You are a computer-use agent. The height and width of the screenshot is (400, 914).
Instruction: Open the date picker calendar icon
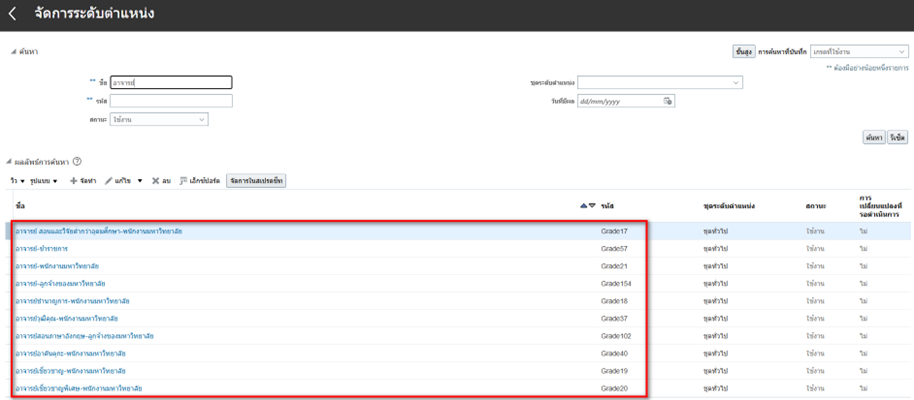[669, 101]
